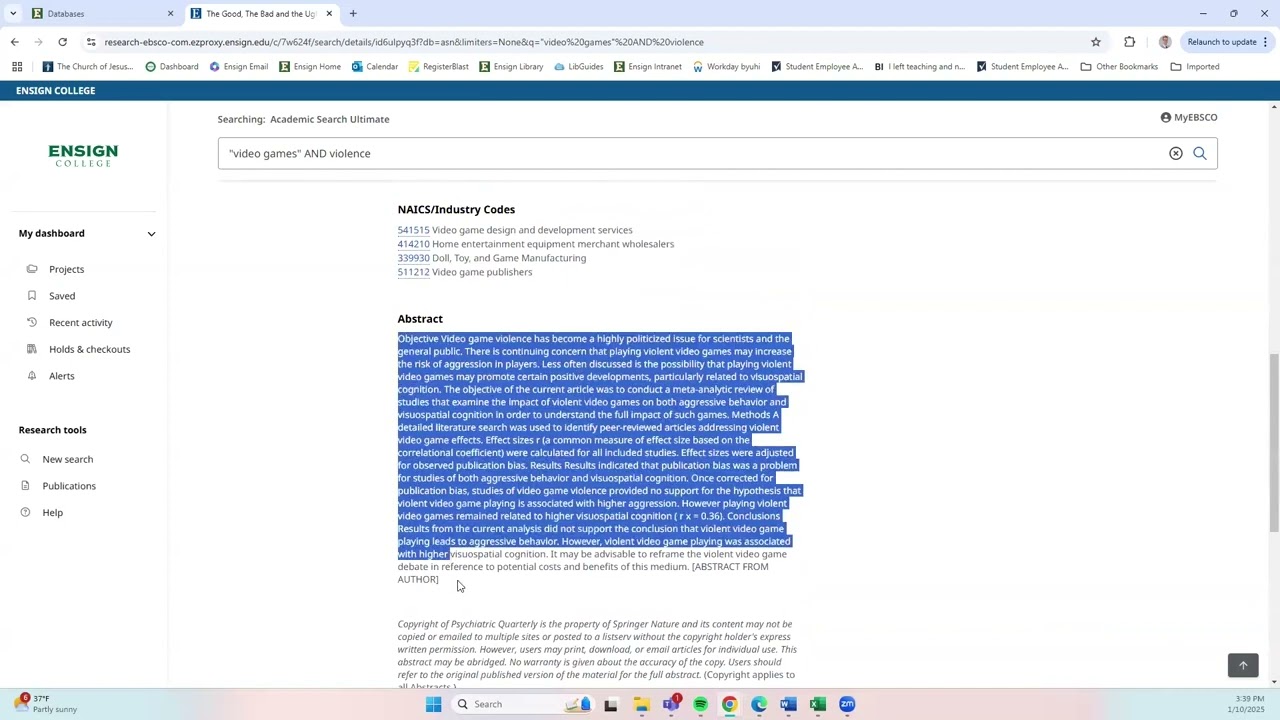
Task: Open weather widget 37°F Partly sunny
Action: click(x=45, y=704)
